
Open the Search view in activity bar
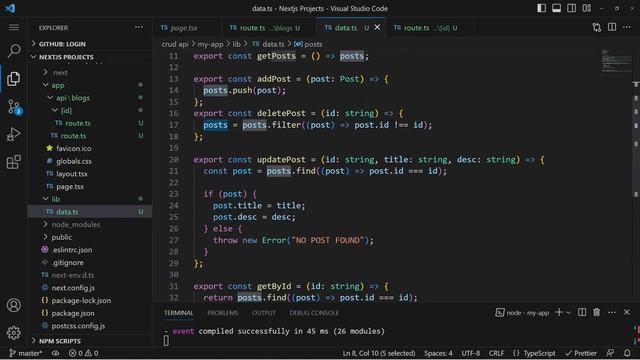tap(14, 51)
